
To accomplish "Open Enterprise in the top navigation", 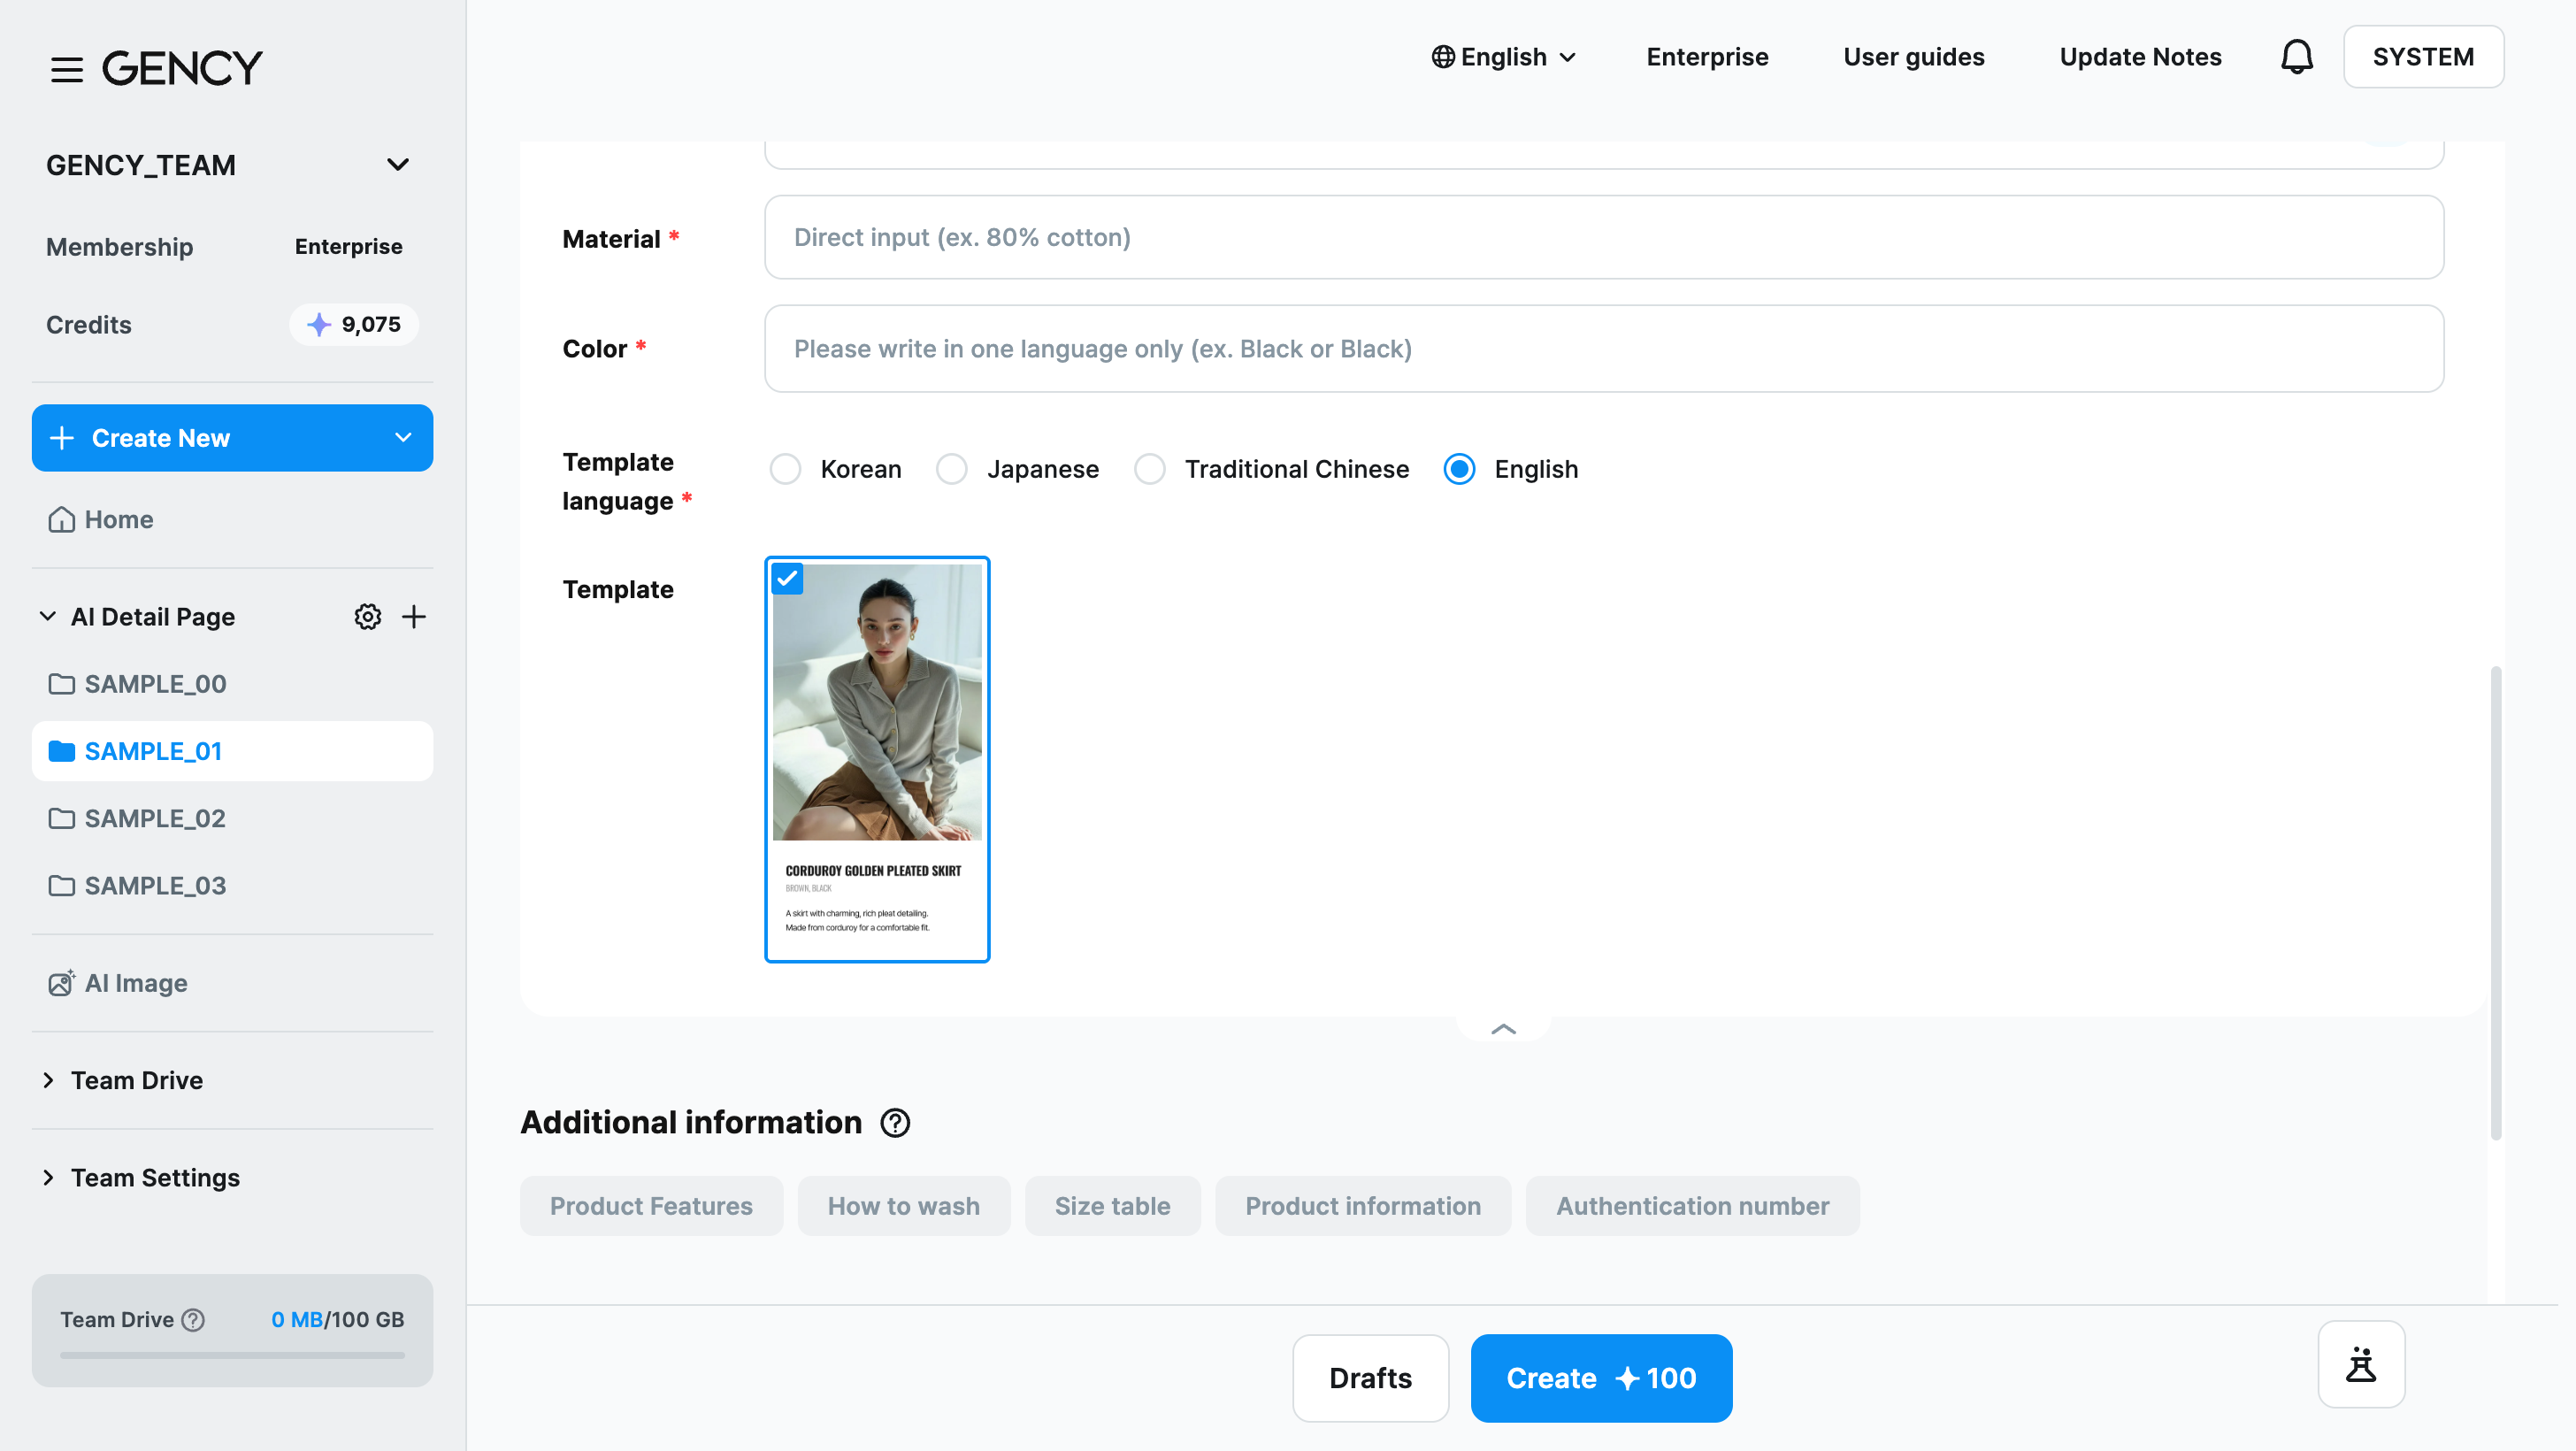I will pos(1707,57).
